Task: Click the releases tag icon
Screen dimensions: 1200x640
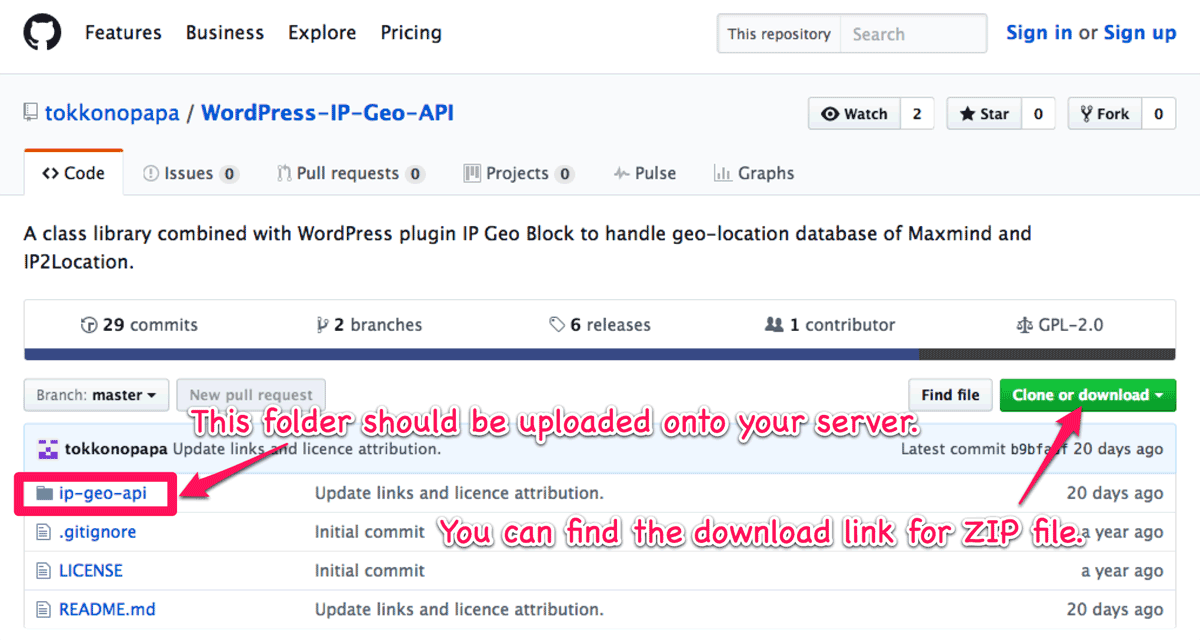Action: click(x=557, y=325)
